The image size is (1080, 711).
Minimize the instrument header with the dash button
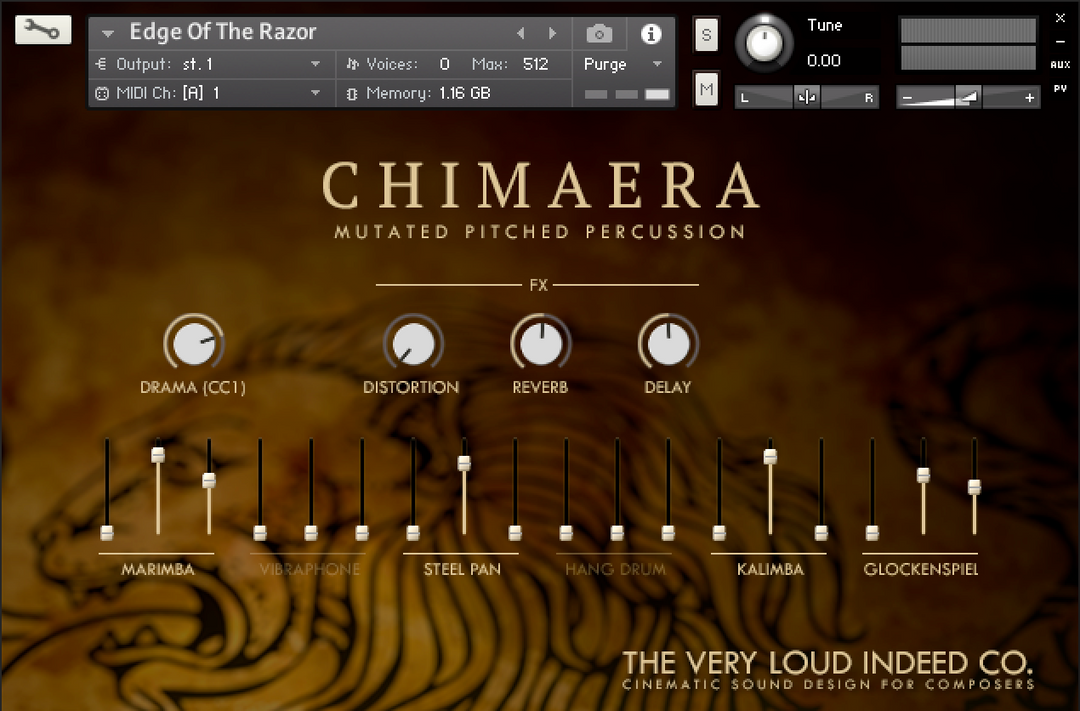(x=1060, y=42)
